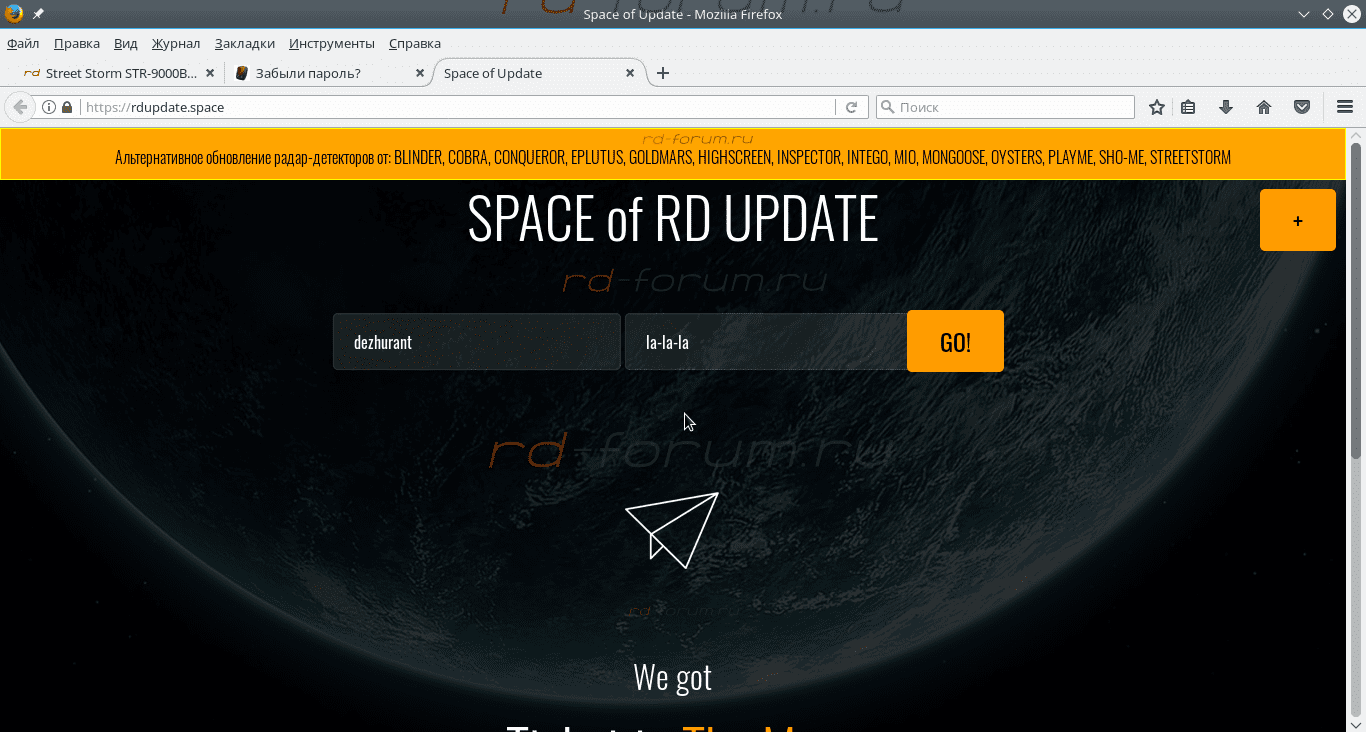Open the Файл menu
Screen dimensions: 1366x732
coord(23,43)
